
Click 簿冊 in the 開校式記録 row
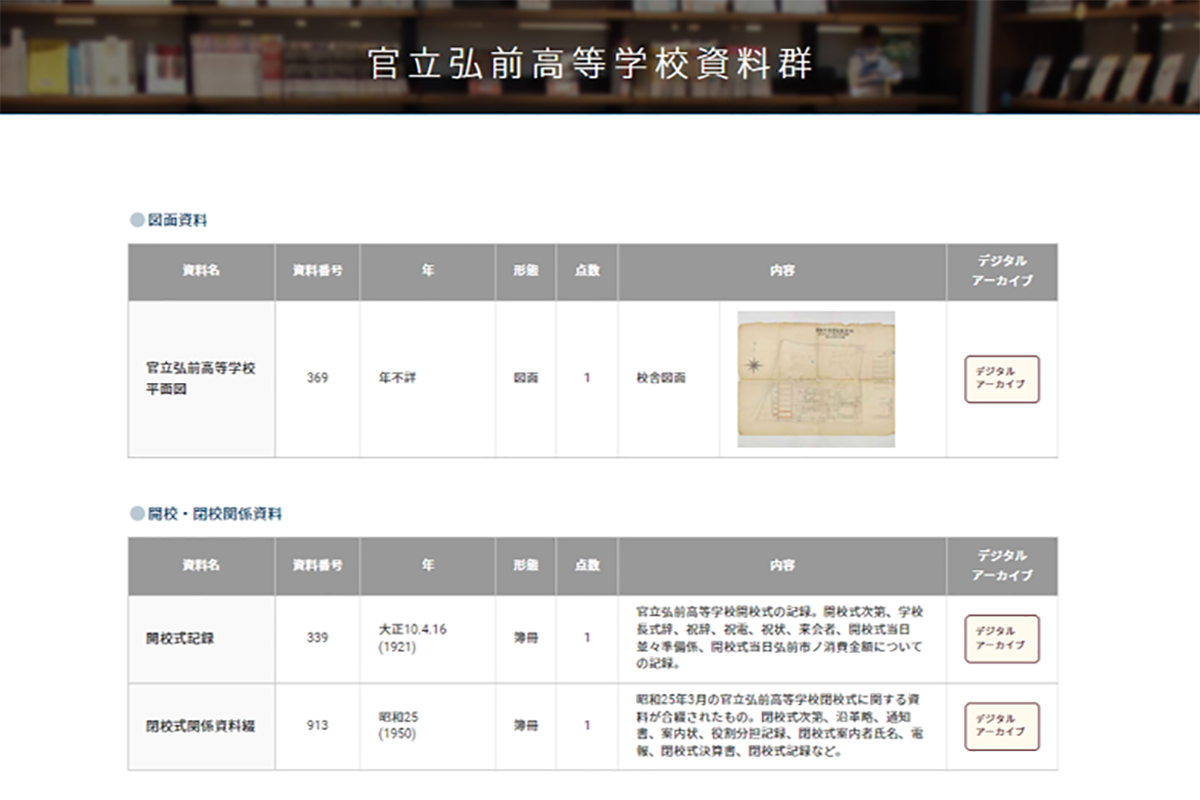tap(526, 639)
